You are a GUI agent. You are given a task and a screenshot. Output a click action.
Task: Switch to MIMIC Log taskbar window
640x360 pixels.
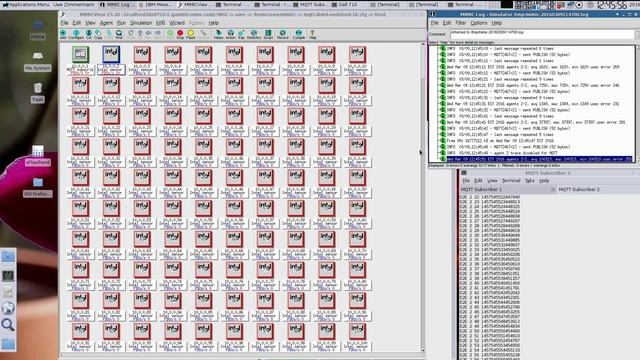tap(118, 4)
